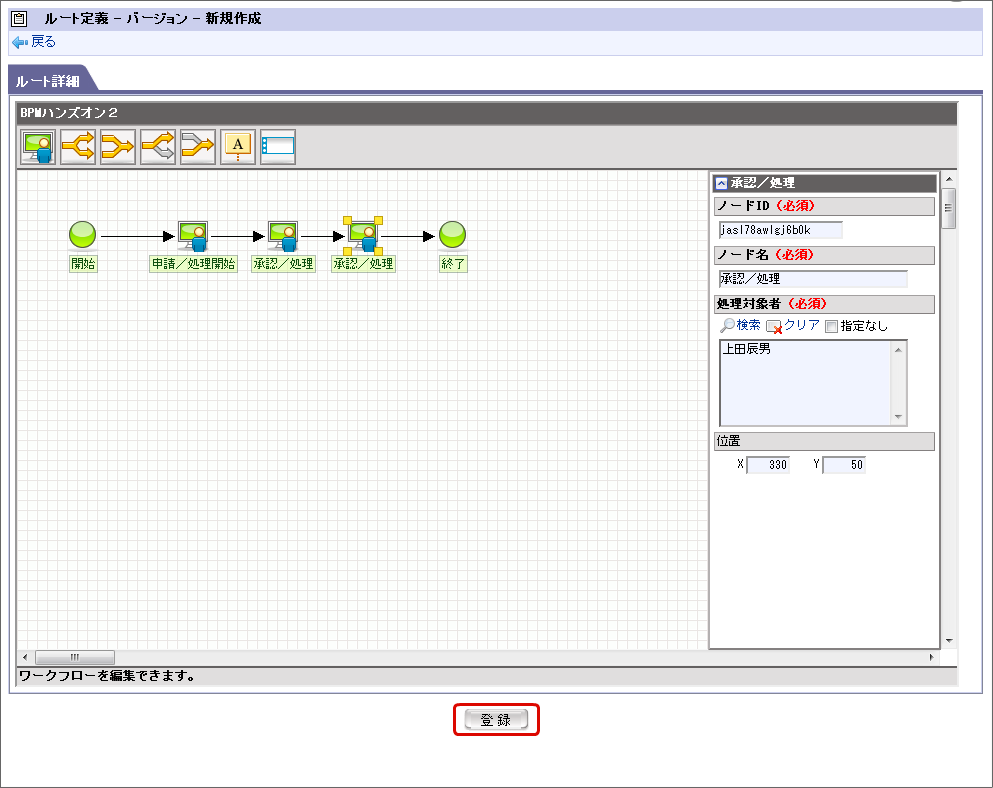Image resolution: width=993 pixels, height=788 pixels.
Task: Click the ノード名 (必須) header
Action: (824, 255)
